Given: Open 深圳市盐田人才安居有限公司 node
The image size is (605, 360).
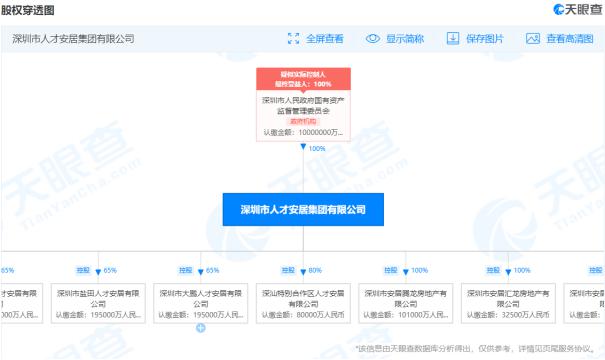Looking at the screenshot, I should pos(98,303).
